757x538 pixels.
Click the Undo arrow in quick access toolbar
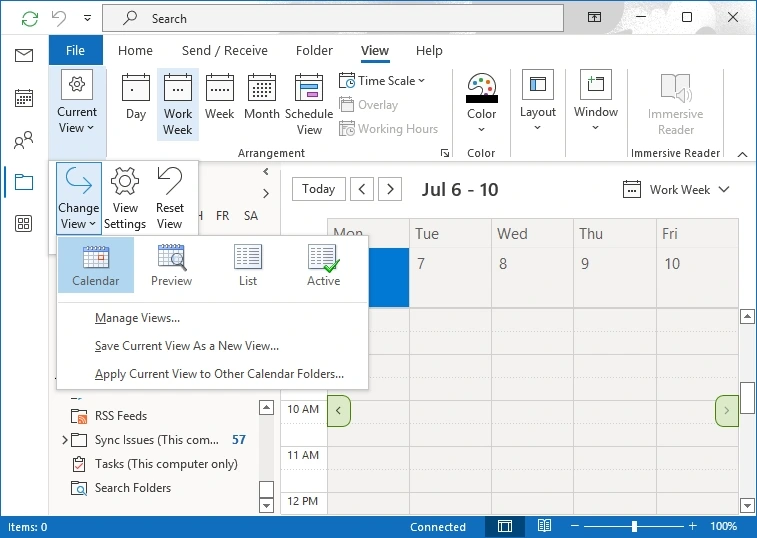(x=59, y=19)
